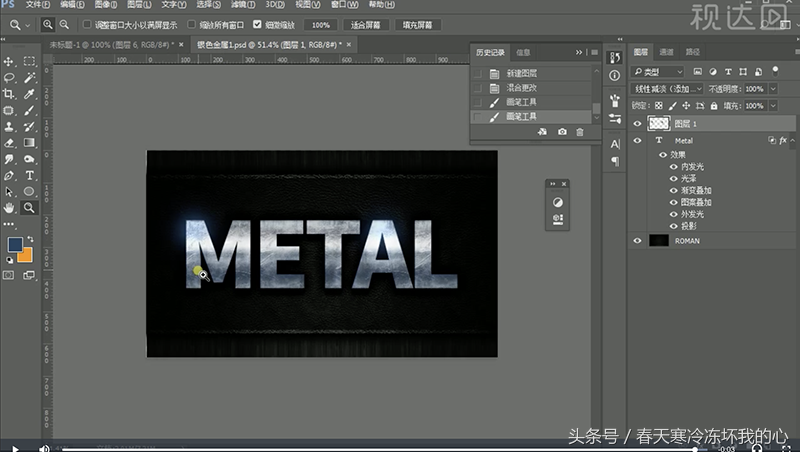
Task: Delete history state with trash icon
Action: click(x=580, y=132)
